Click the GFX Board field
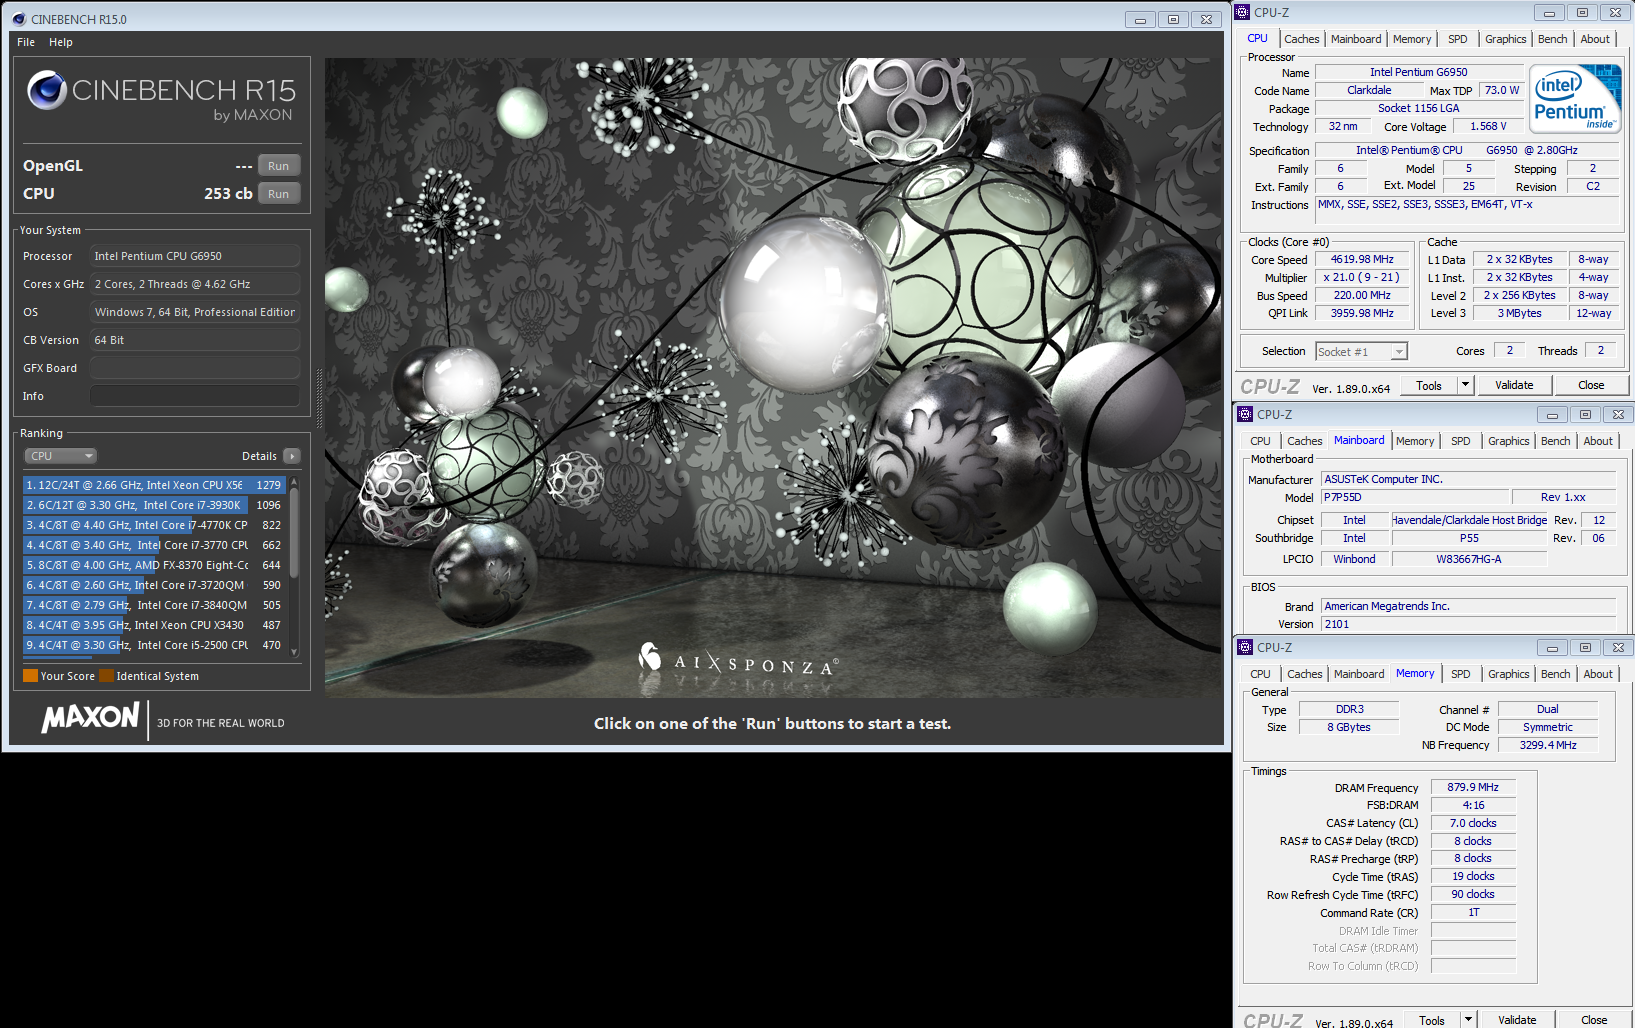Screen dimensions: 1635x1028 [x=195, y=368]
